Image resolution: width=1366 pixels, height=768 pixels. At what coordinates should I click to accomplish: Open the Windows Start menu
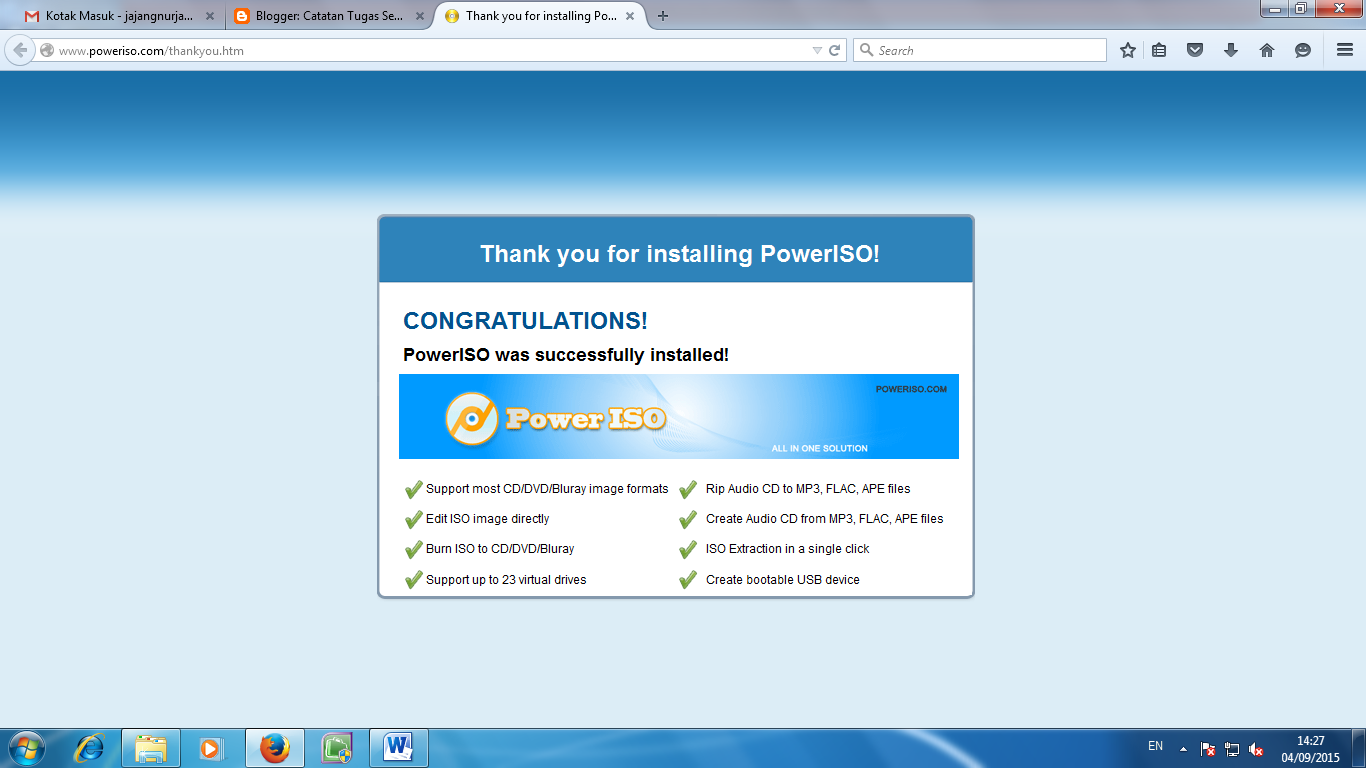tap(26, 748)
